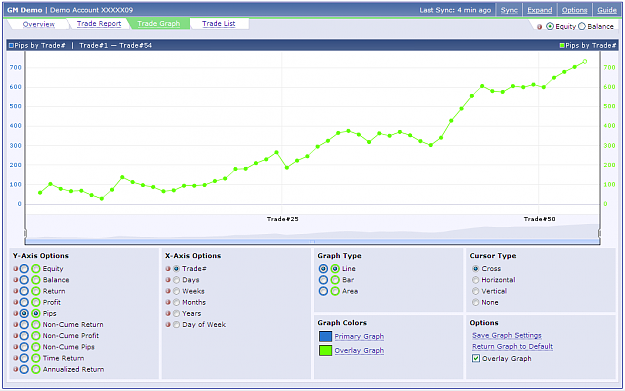Open the Trade Report tab

pos(99,24)
